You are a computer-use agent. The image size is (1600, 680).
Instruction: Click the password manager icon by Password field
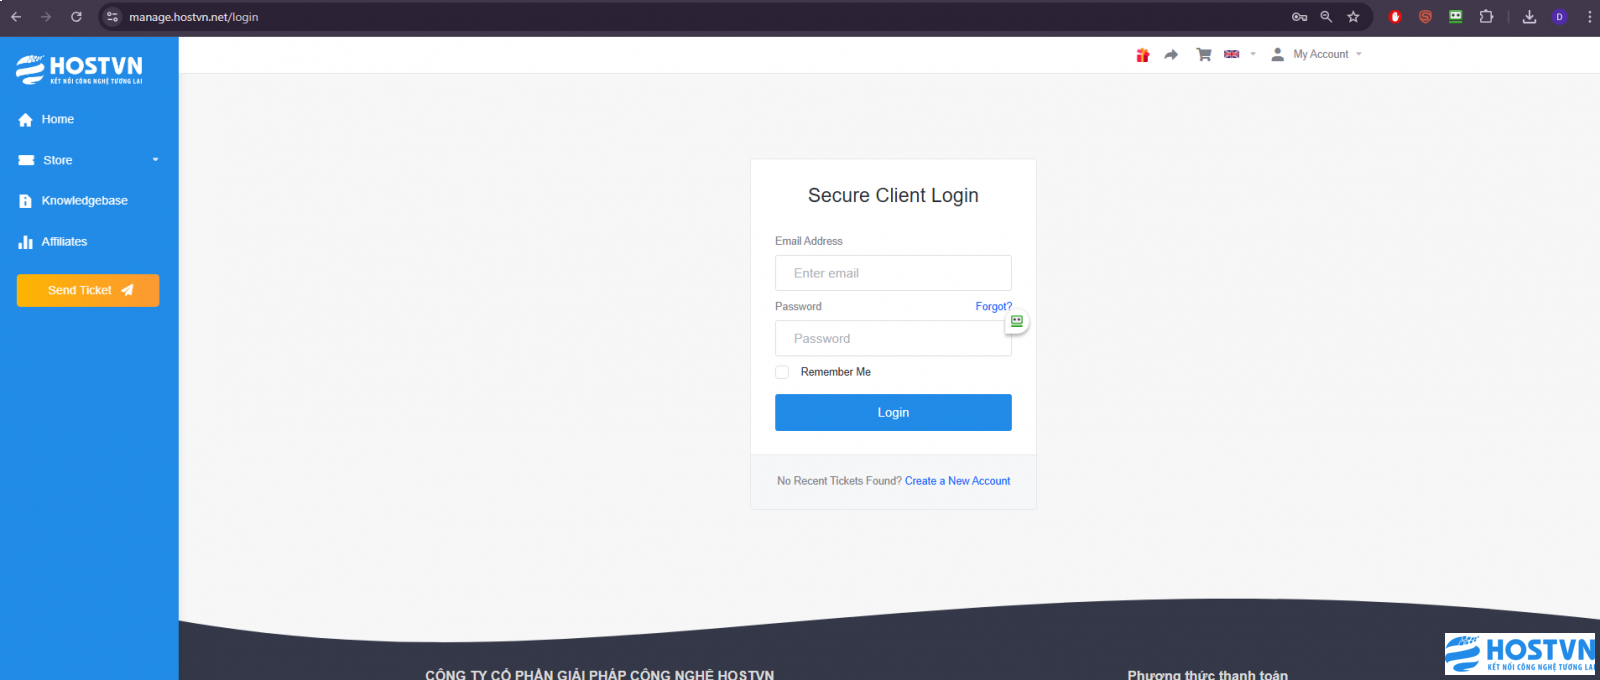point(1017,321)
